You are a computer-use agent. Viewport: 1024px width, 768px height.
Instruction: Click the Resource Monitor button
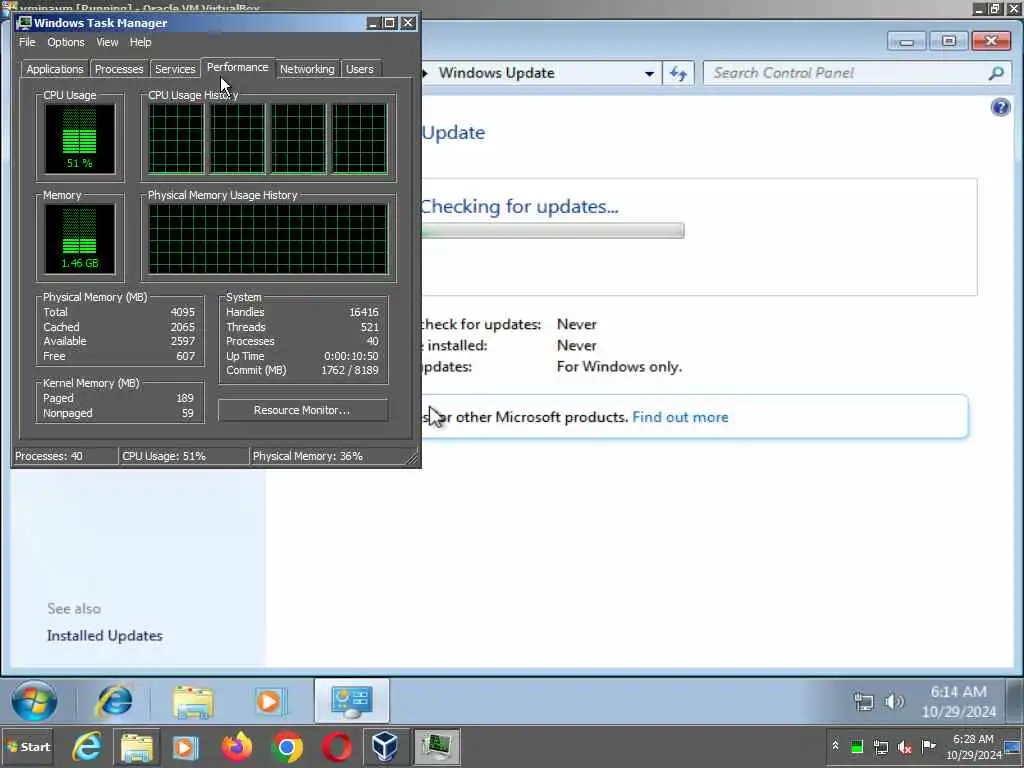click(x=302, y=410)
